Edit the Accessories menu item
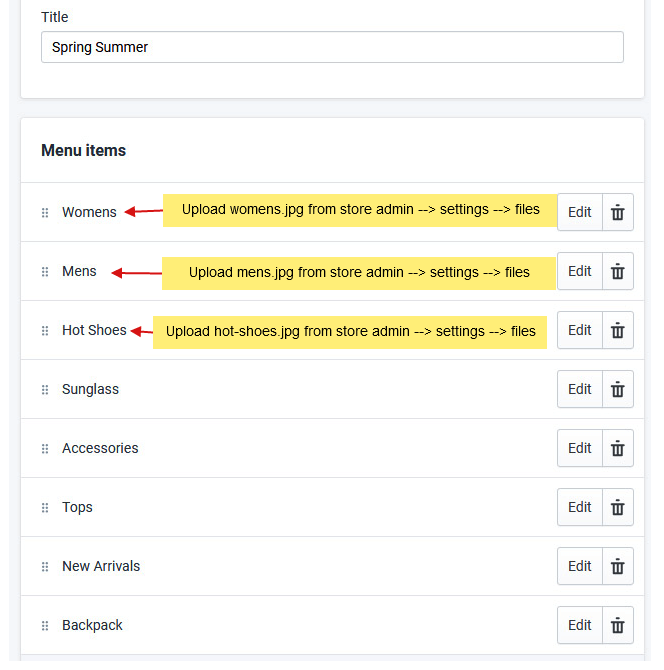Screen dimensions: 664x670 coord(580,448)
